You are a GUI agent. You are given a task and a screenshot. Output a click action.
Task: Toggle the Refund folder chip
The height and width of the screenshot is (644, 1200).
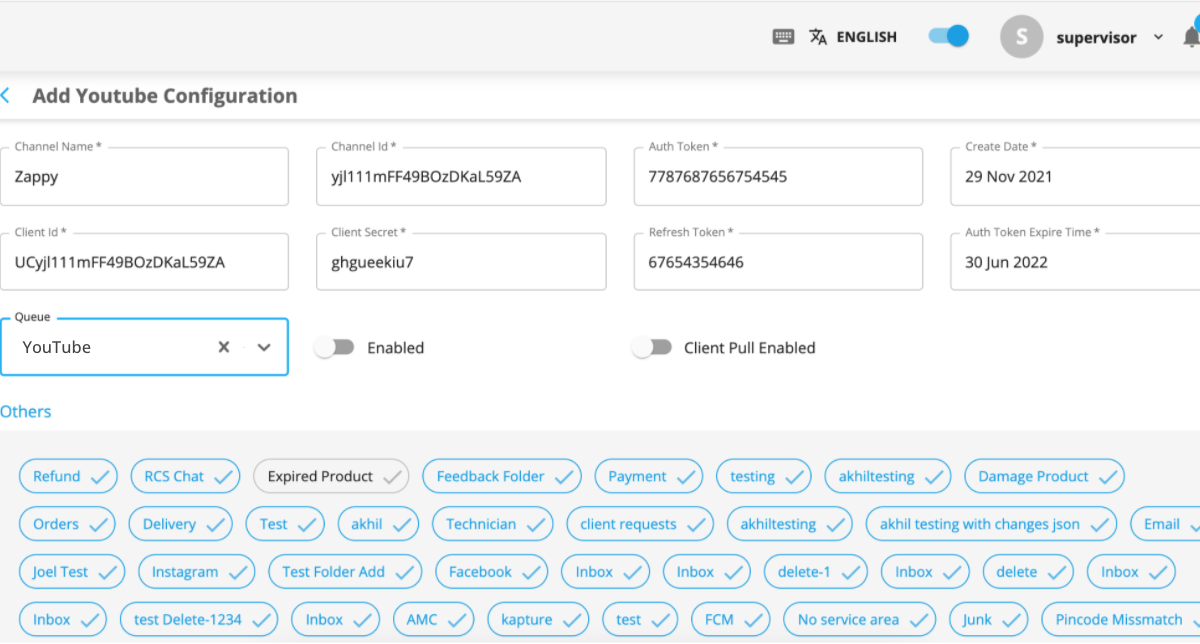click(x=68, y=476)
